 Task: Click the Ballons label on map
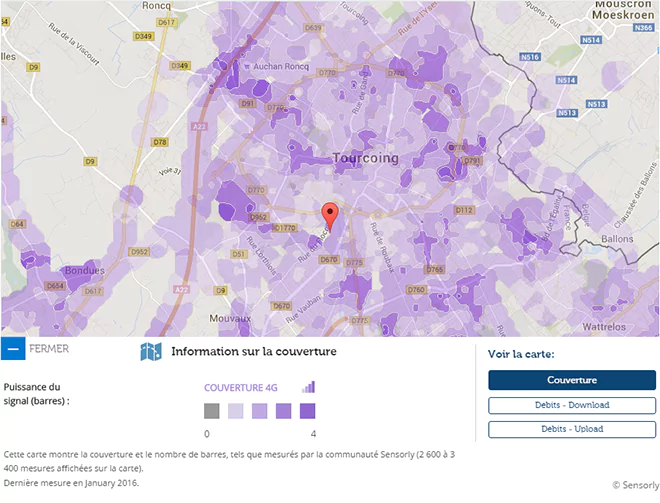(x=617, y=239)
